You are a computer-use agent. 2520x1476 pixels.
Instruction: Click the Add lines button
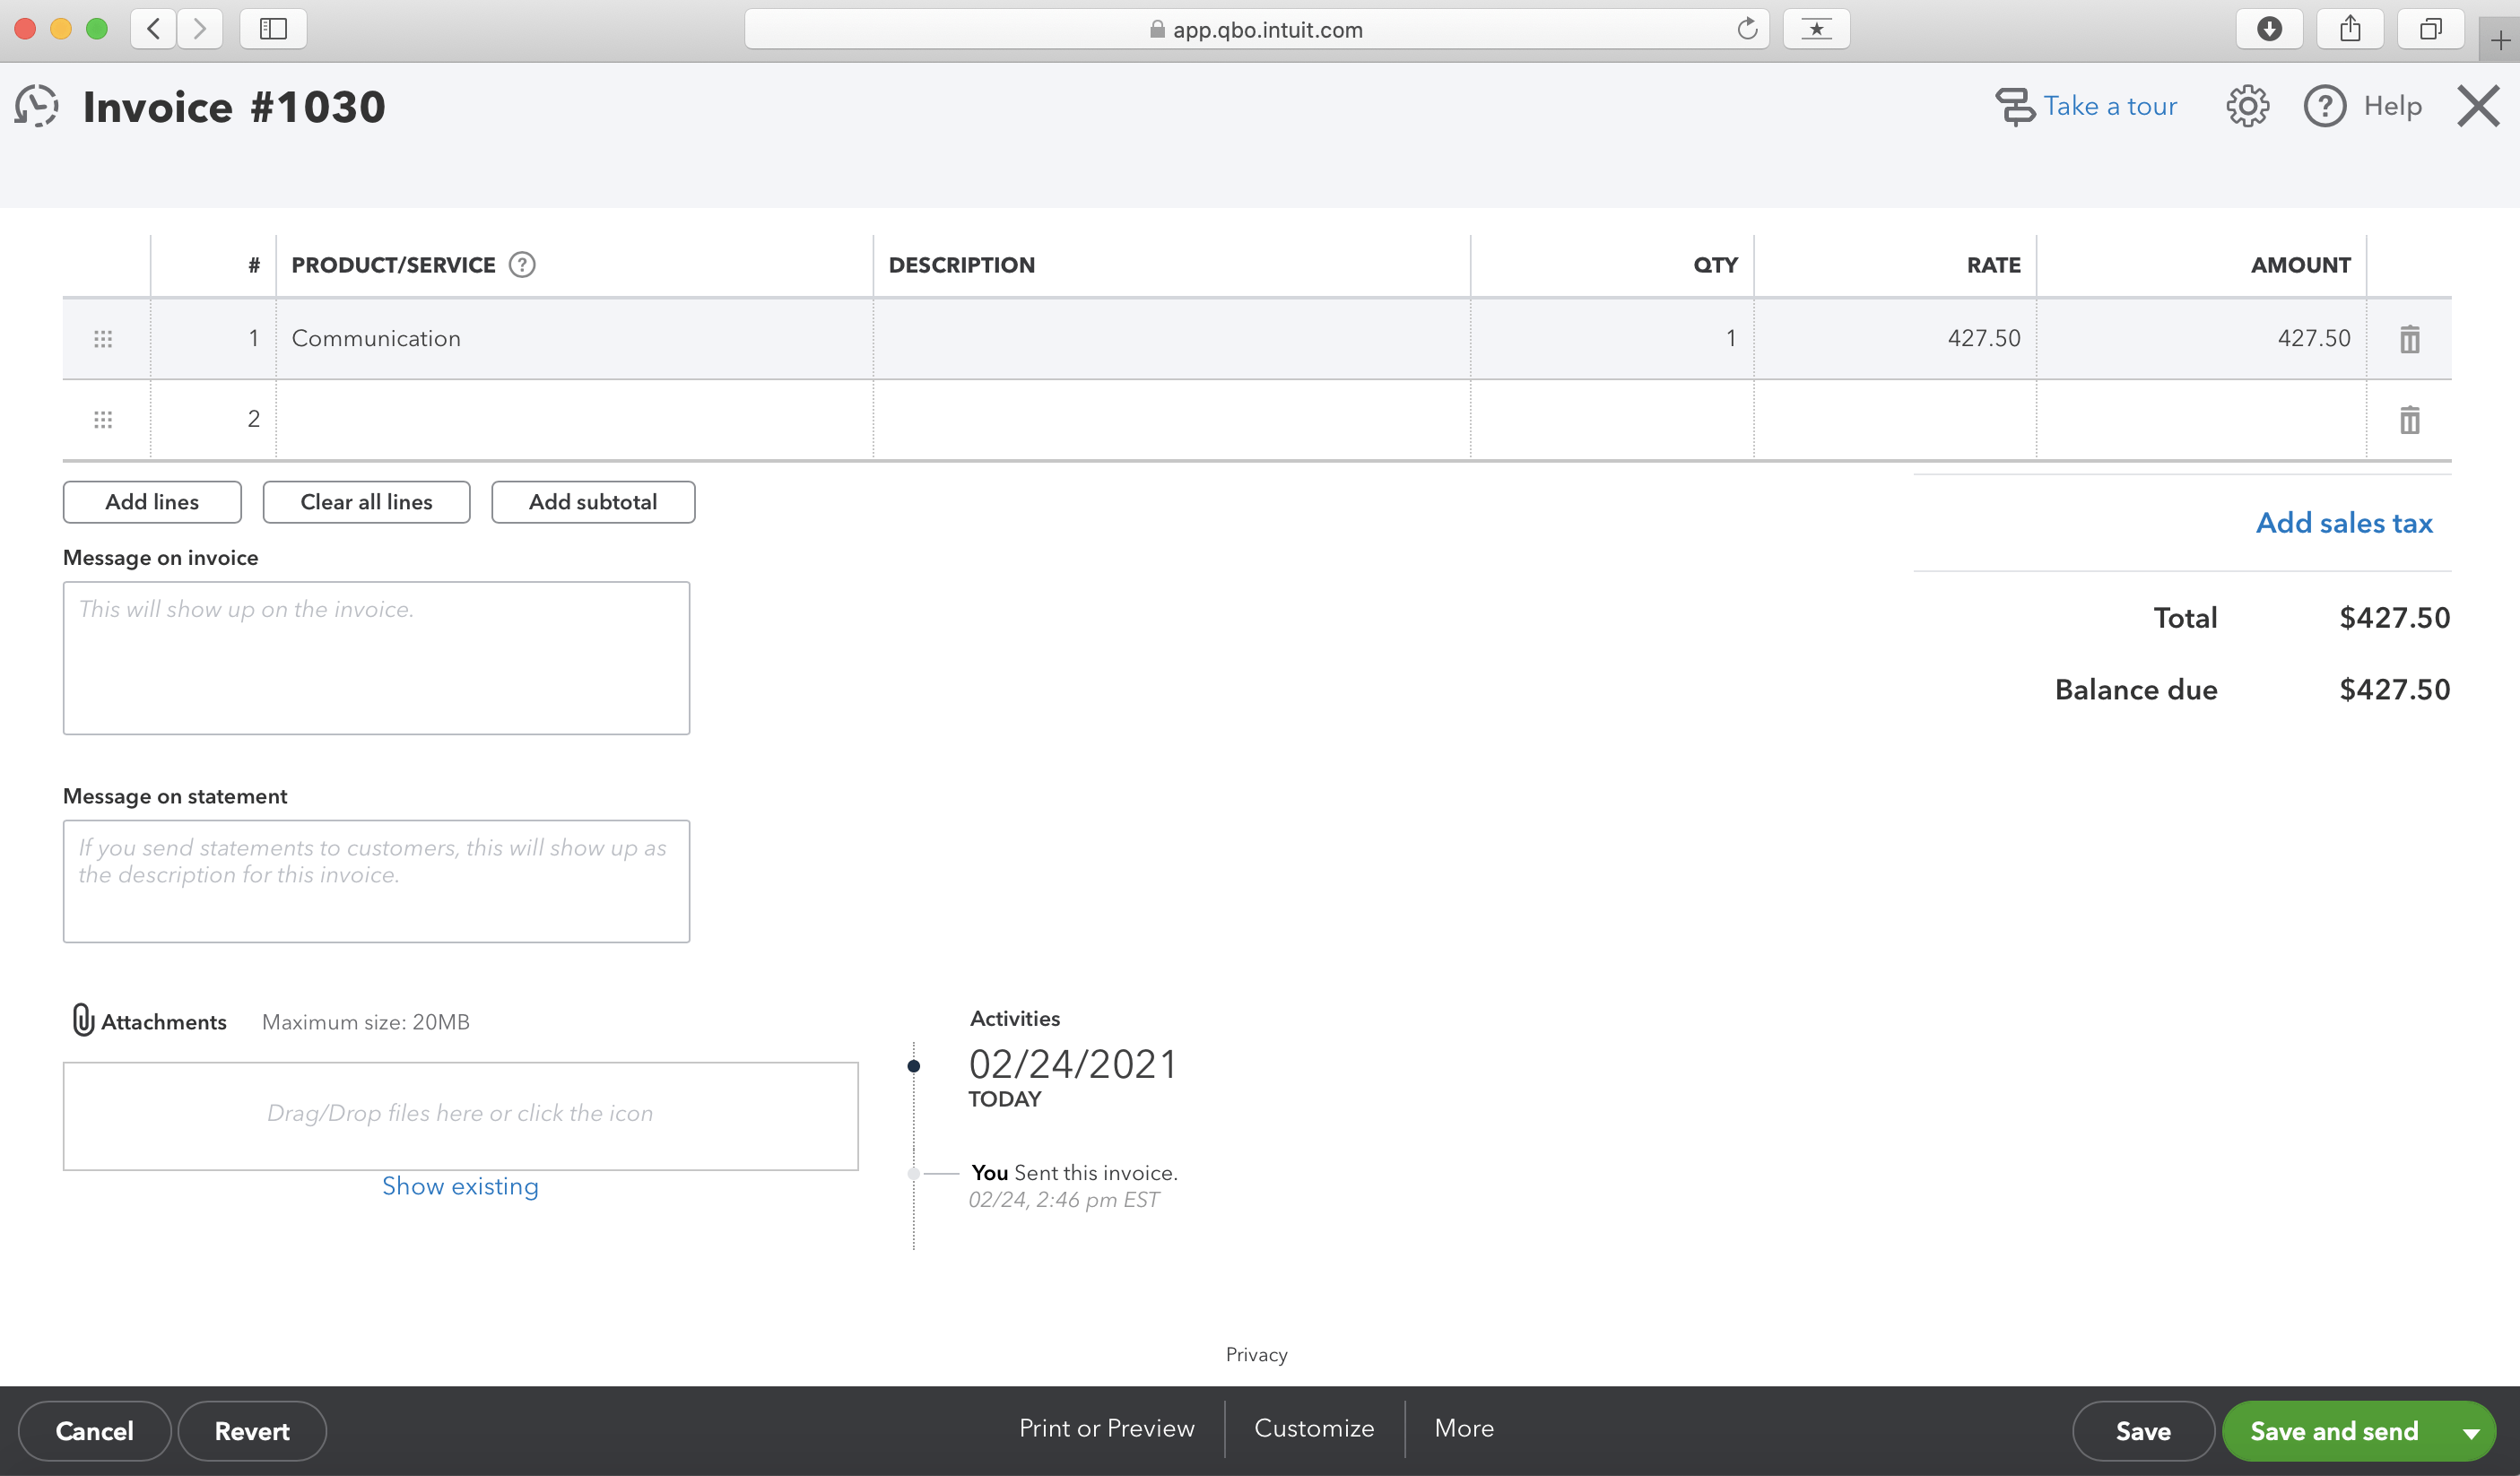(x=152, y=502)
